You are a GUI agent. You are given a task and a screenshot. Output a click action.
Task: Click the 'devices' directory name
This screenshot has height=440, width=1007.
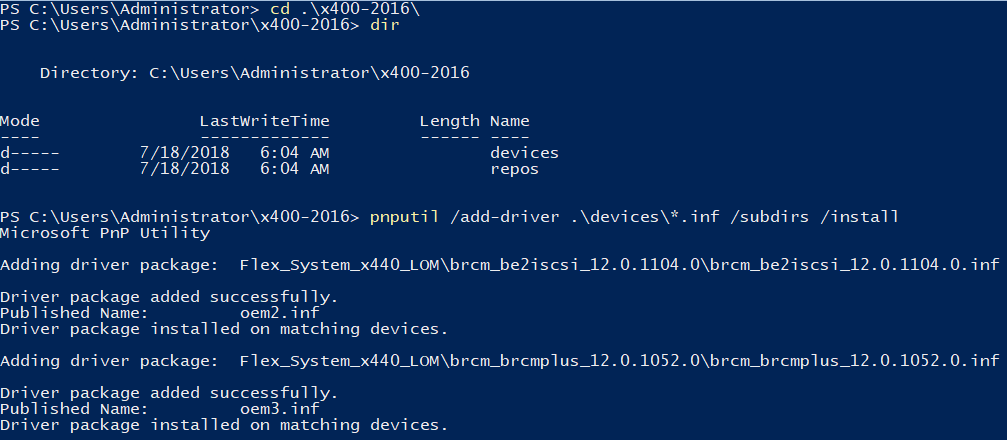524,153
